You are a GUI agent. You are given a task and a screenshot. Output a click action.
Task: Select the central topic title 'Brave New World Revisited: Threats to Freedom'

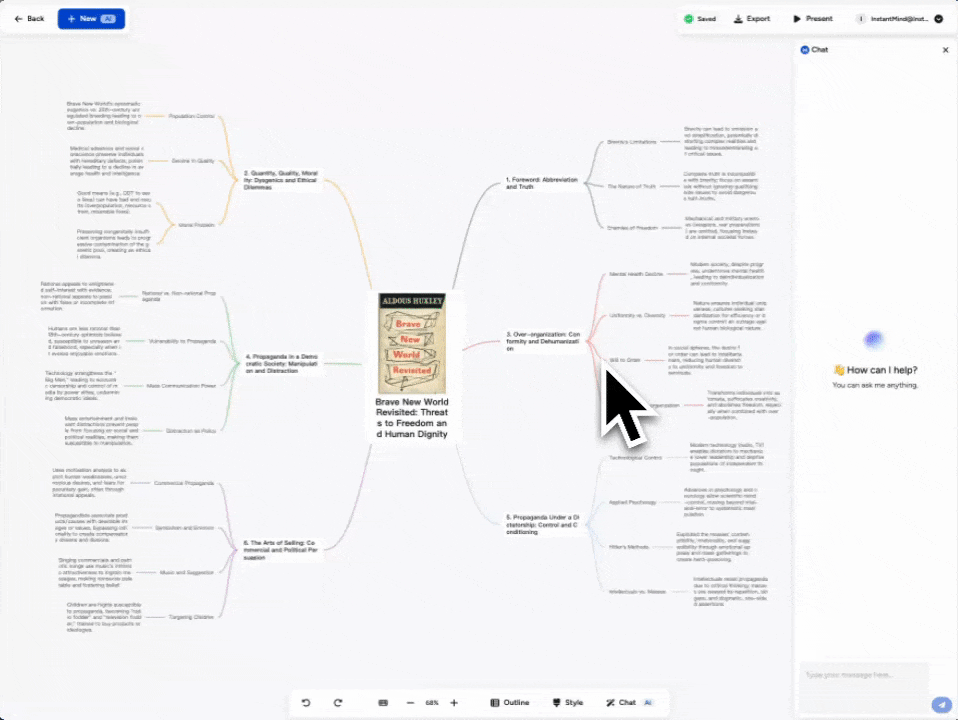[x=412, y=418]
